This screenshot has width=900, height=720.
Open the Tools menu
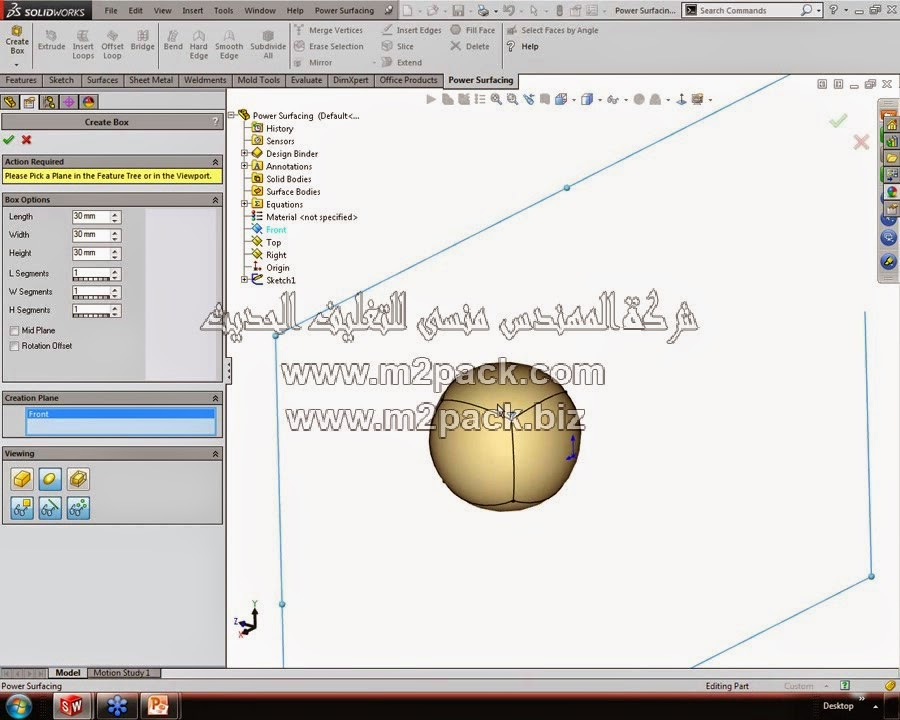click(223, 10)
